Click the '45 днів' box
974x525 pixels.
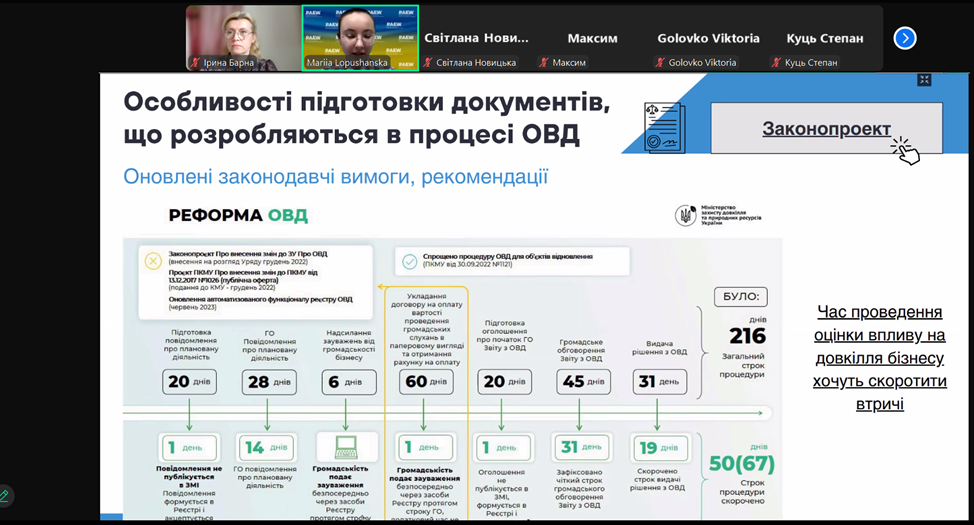(583, 381)
